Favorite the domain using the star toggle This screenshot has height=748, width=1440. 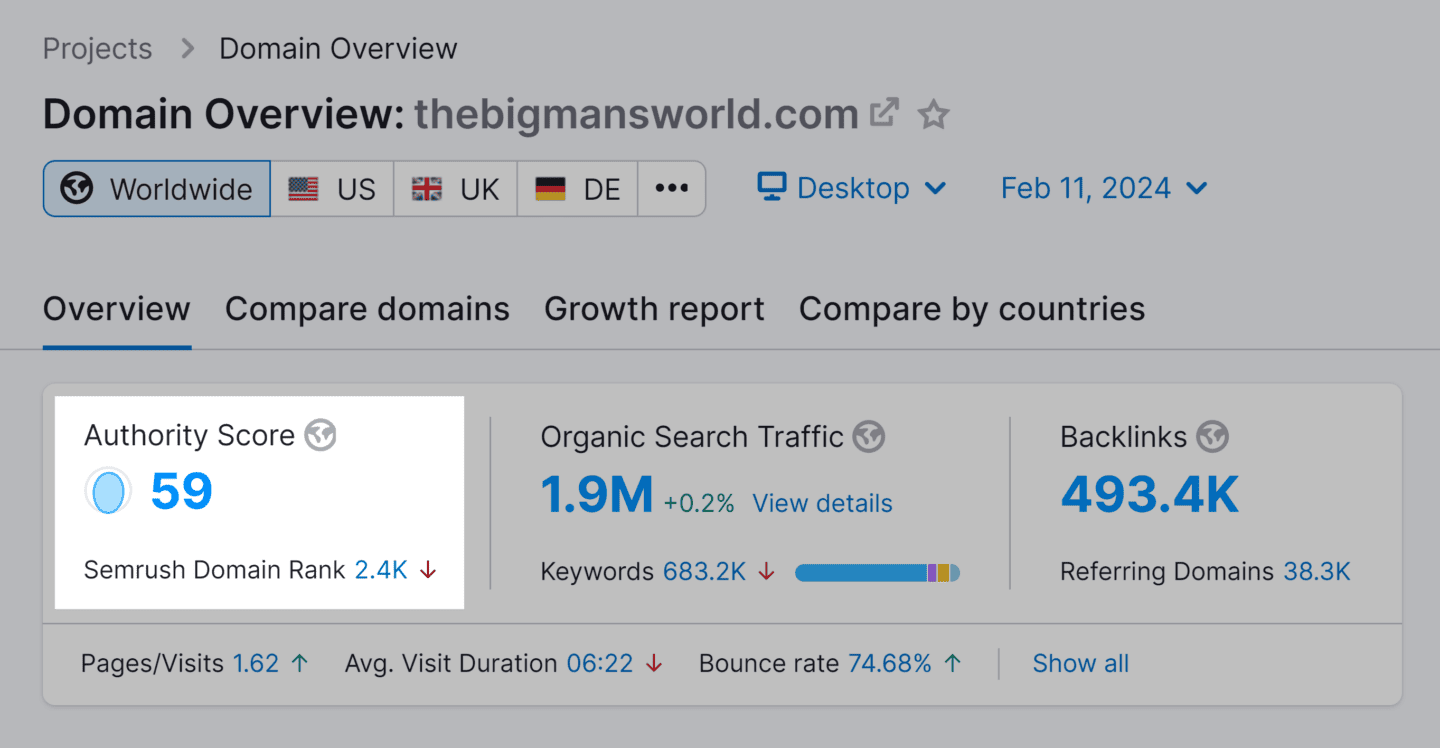tap(933, 114)
